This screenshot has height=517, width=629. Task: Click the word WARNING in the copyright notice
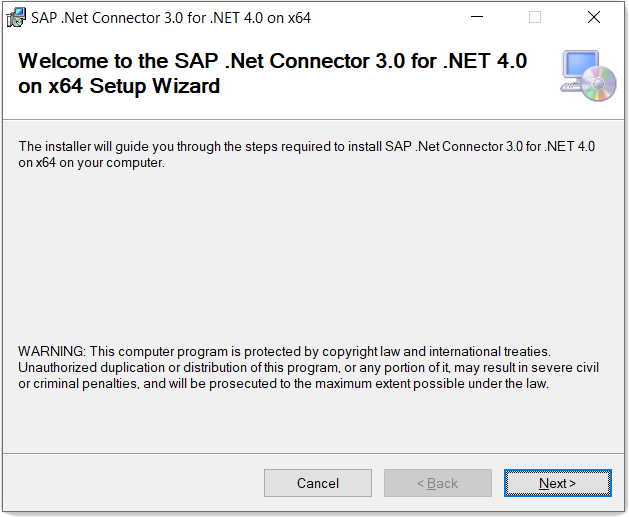[52, 351]
